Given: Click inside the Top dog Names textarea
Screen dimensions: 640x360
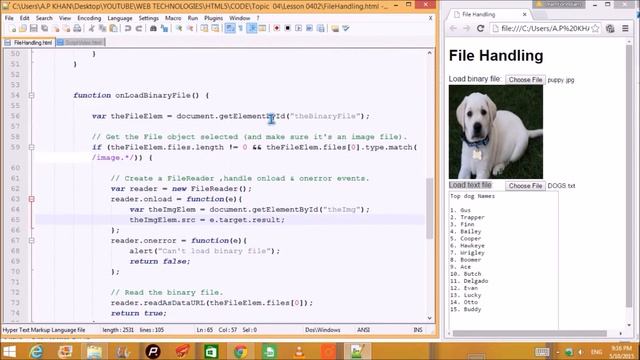Looking at the screenshot, I should (504, 260).
